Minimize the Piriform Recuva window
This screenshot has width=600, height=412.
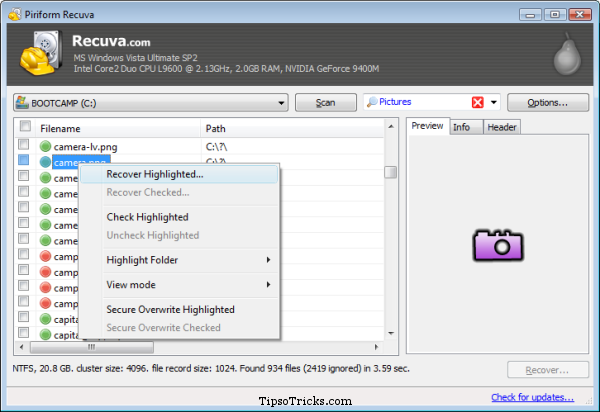coord(530,15)
